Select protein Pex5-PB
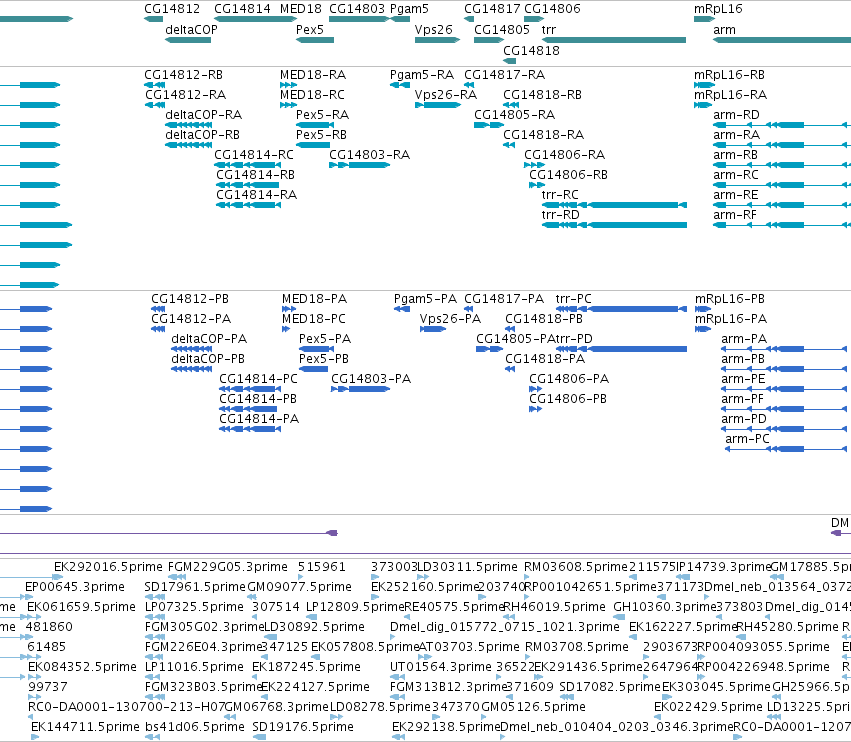851x742 pixels. 323,359
